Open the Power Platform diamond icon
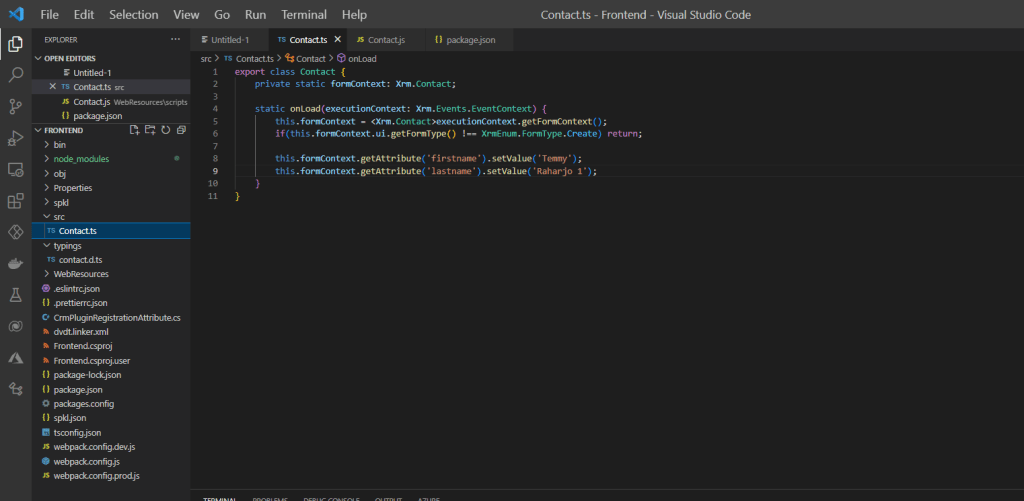 [16, 232]
